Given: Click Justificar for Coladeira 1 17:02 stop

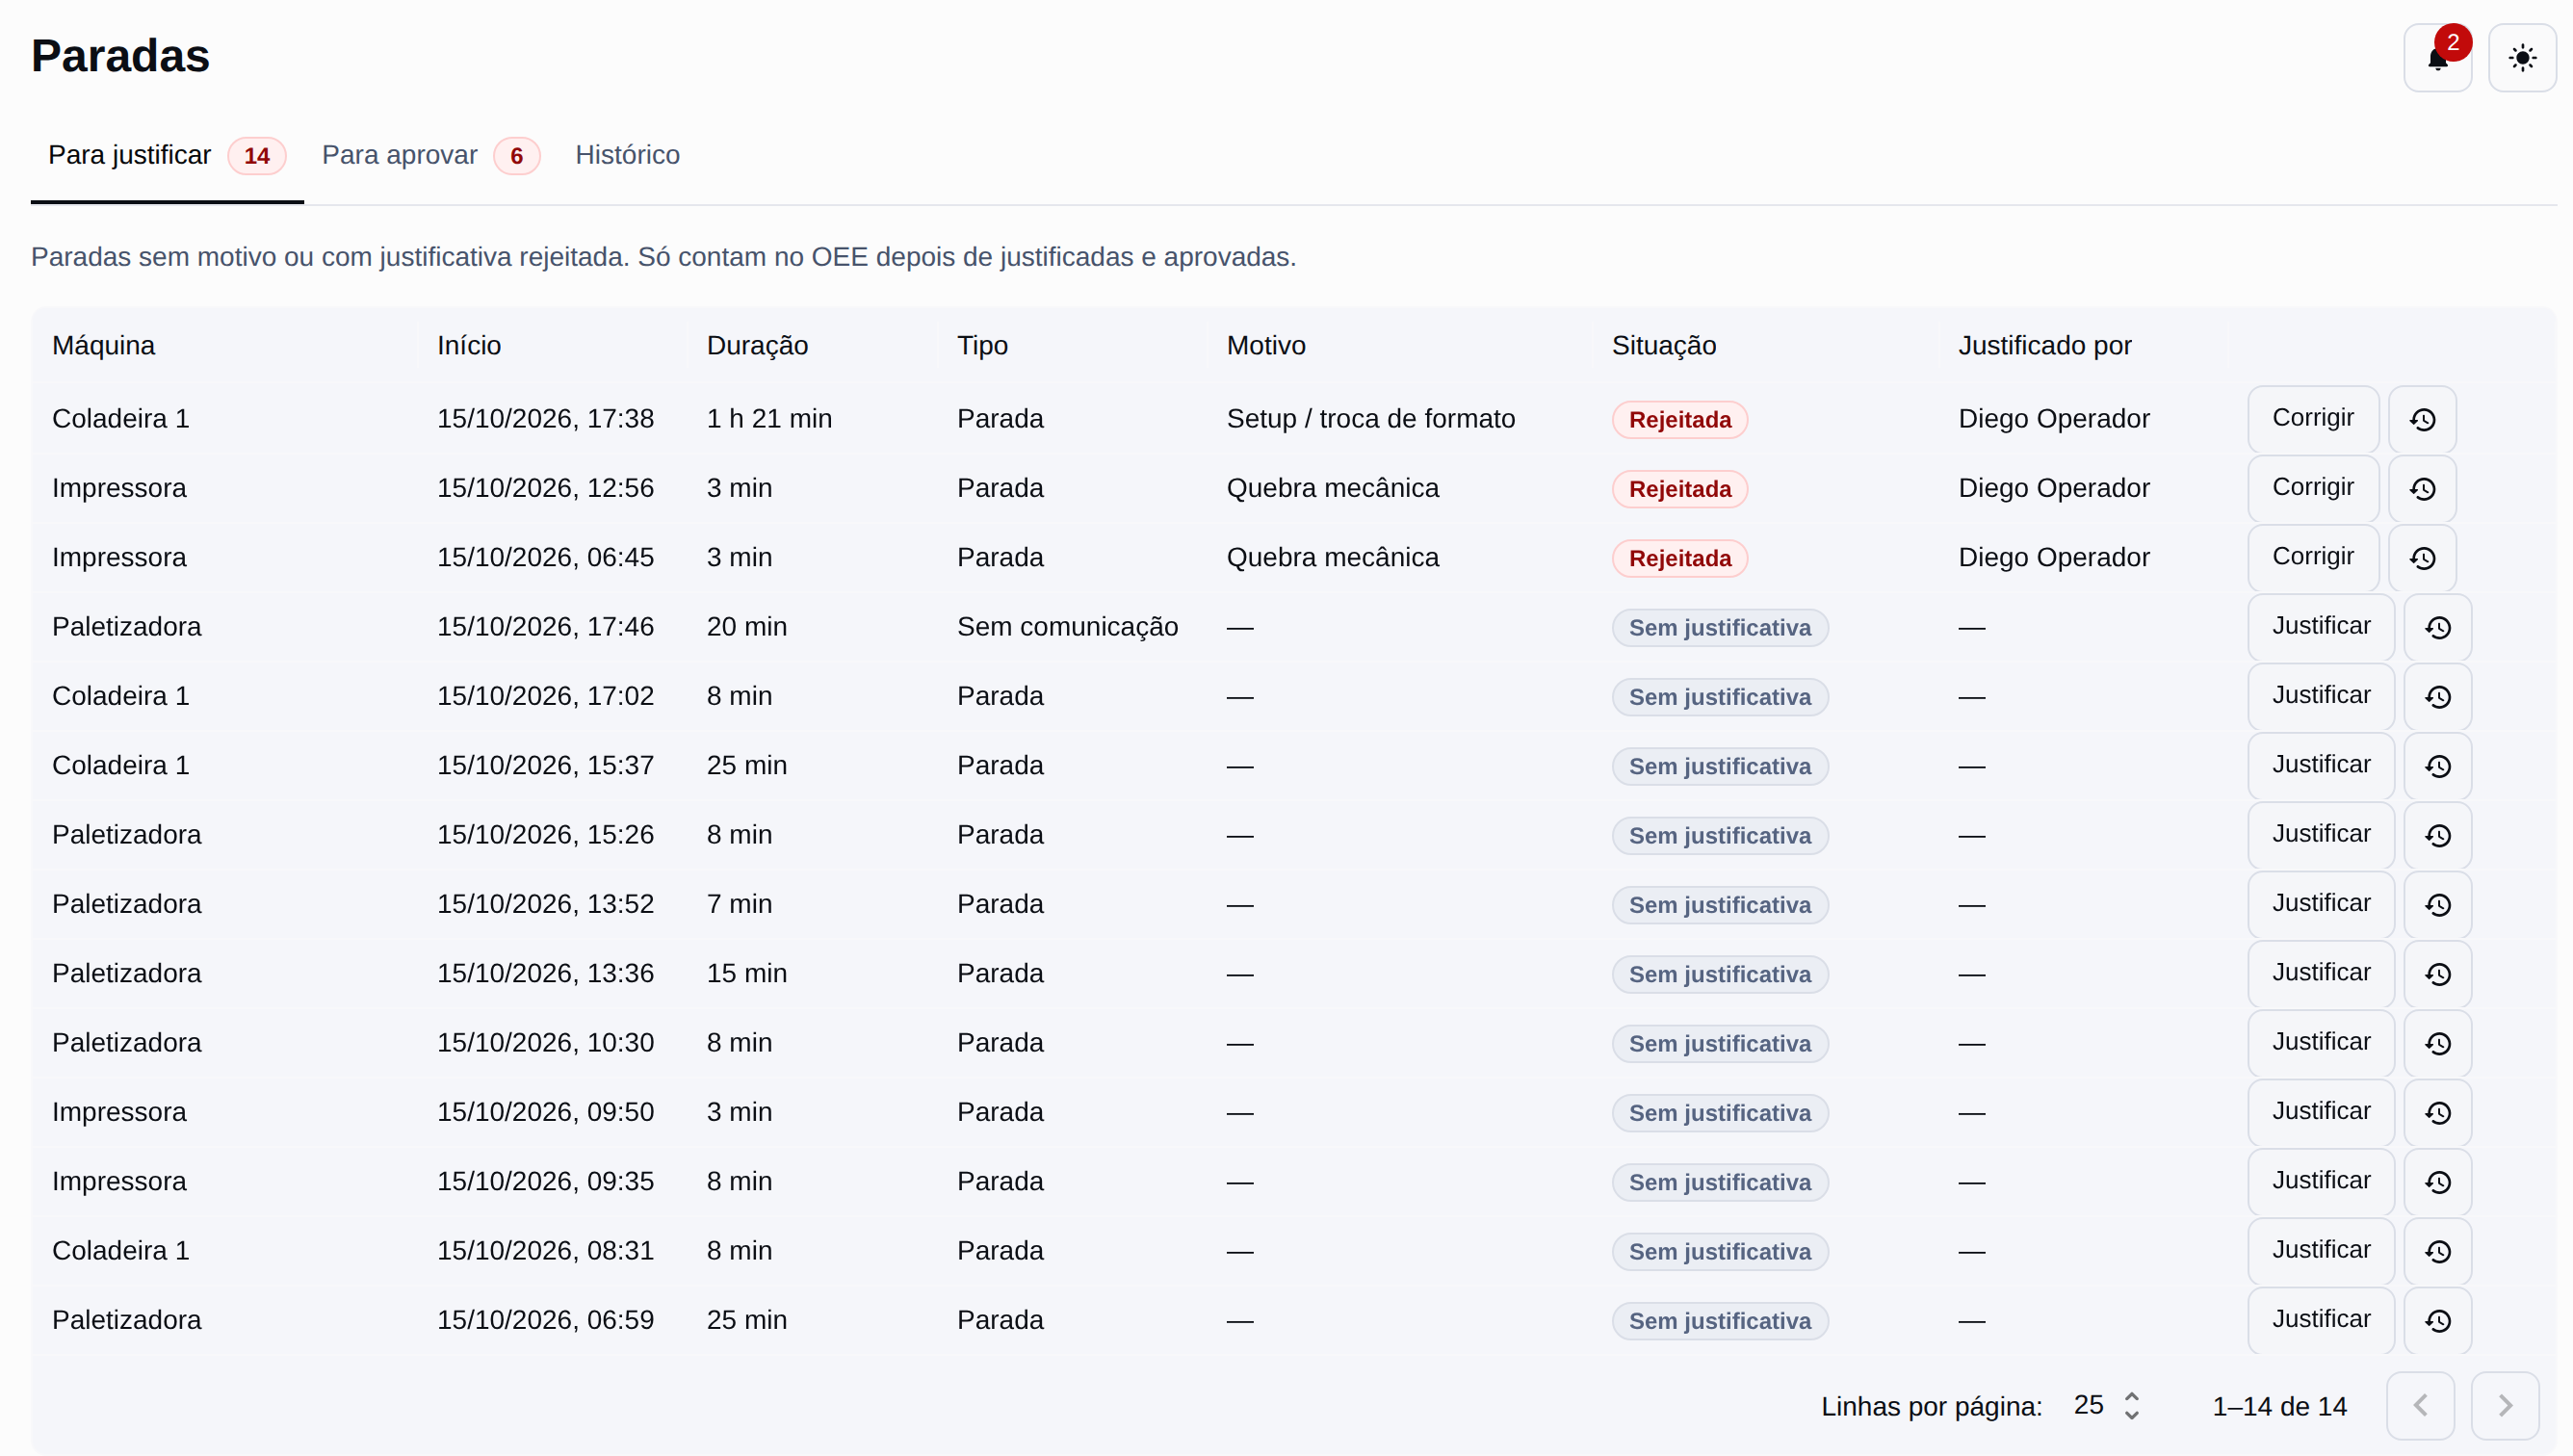Looking at the screenshot, I should pyautogui.click(x=2321, y=697).
